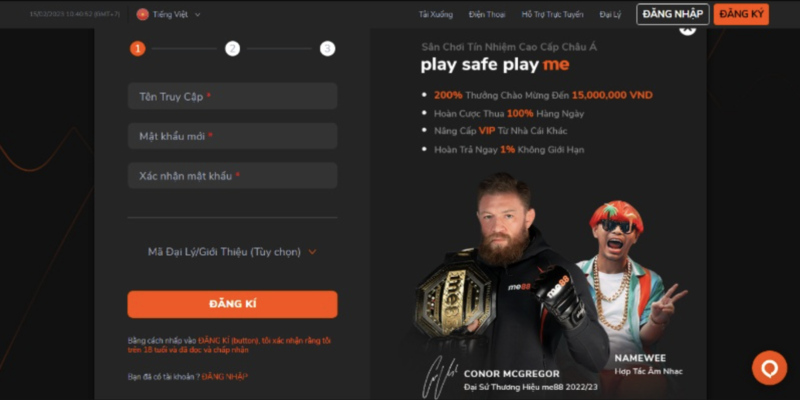The width and height of the screenshot is (800, 400).
Task: Open the orange live chat bubble
Action: (x=769, y=367)
